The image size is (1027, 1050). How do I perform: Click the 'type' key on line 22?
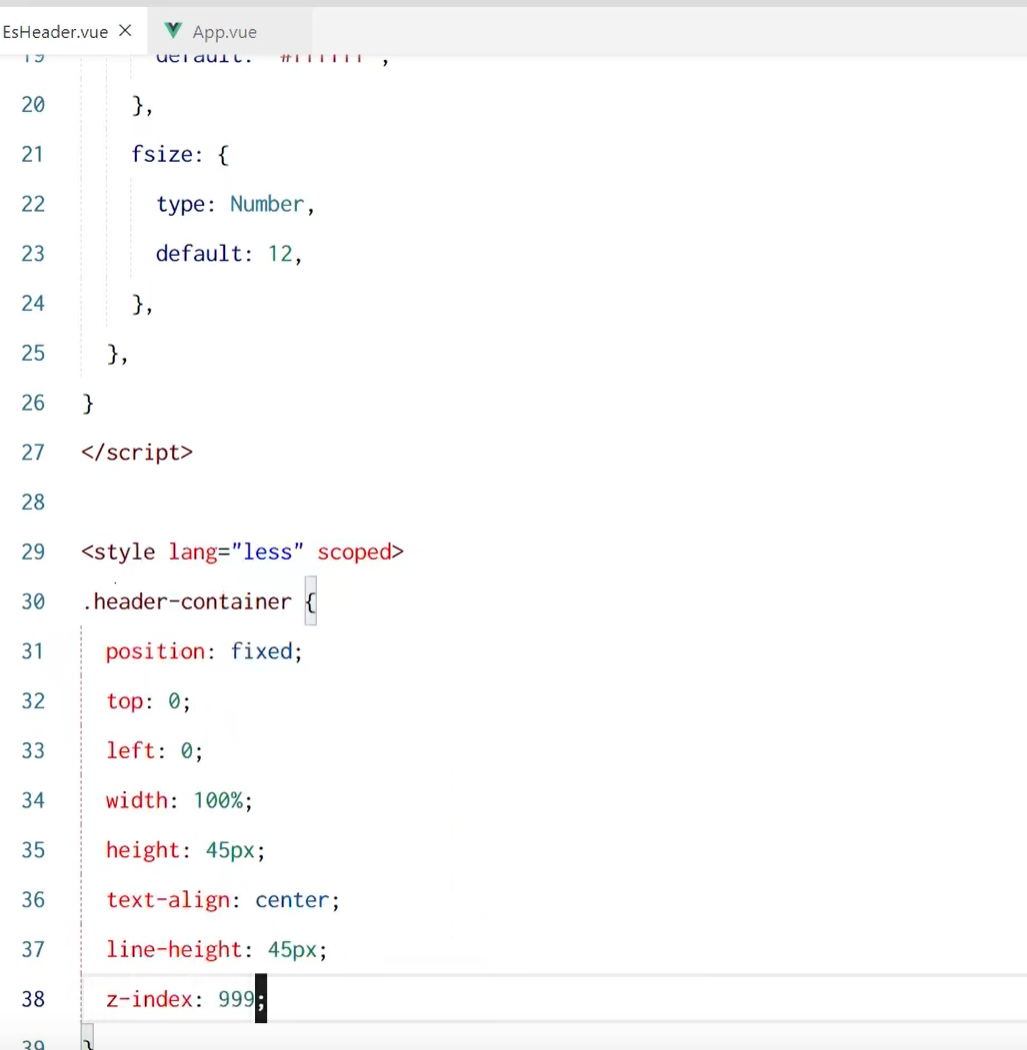click(180, 204)
